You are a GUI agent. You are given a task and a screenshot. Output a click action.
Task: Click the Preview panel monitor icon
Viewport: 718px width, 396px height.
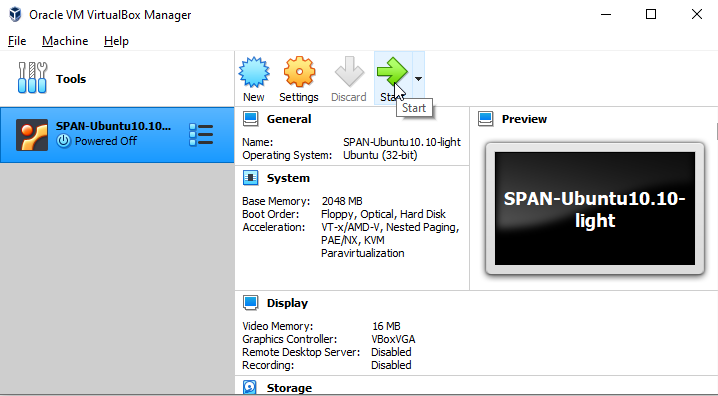[485, 119]
